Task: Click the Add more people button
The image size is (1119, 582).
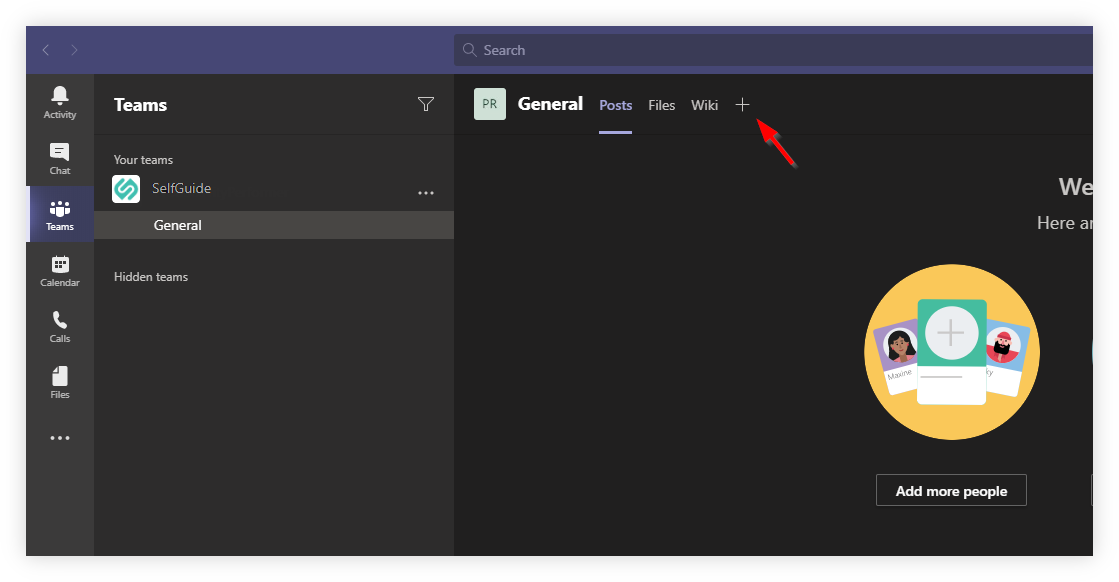Action: pos(951,490)
